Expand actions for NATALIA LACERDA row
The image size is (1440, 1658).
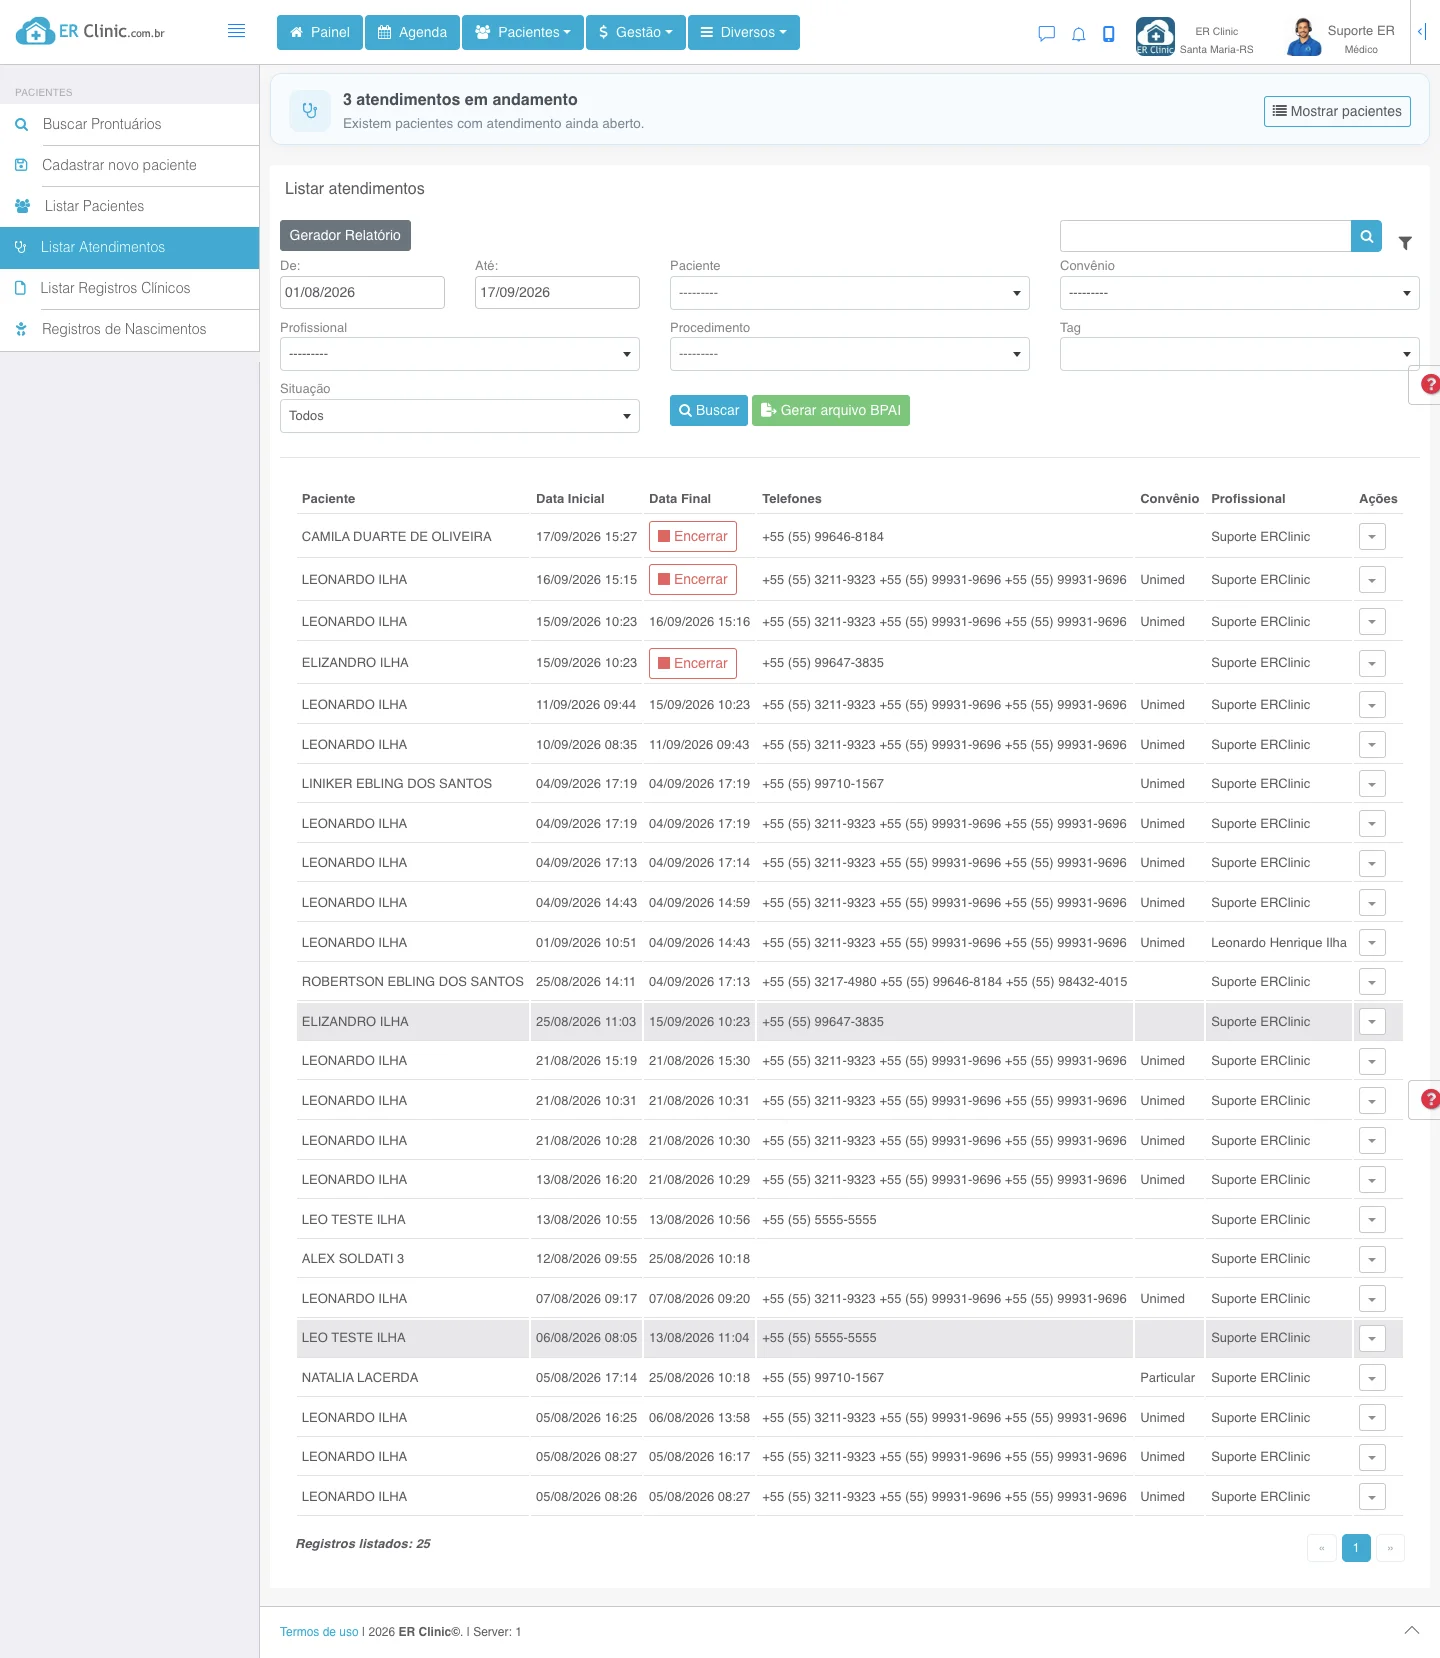1372,1378
